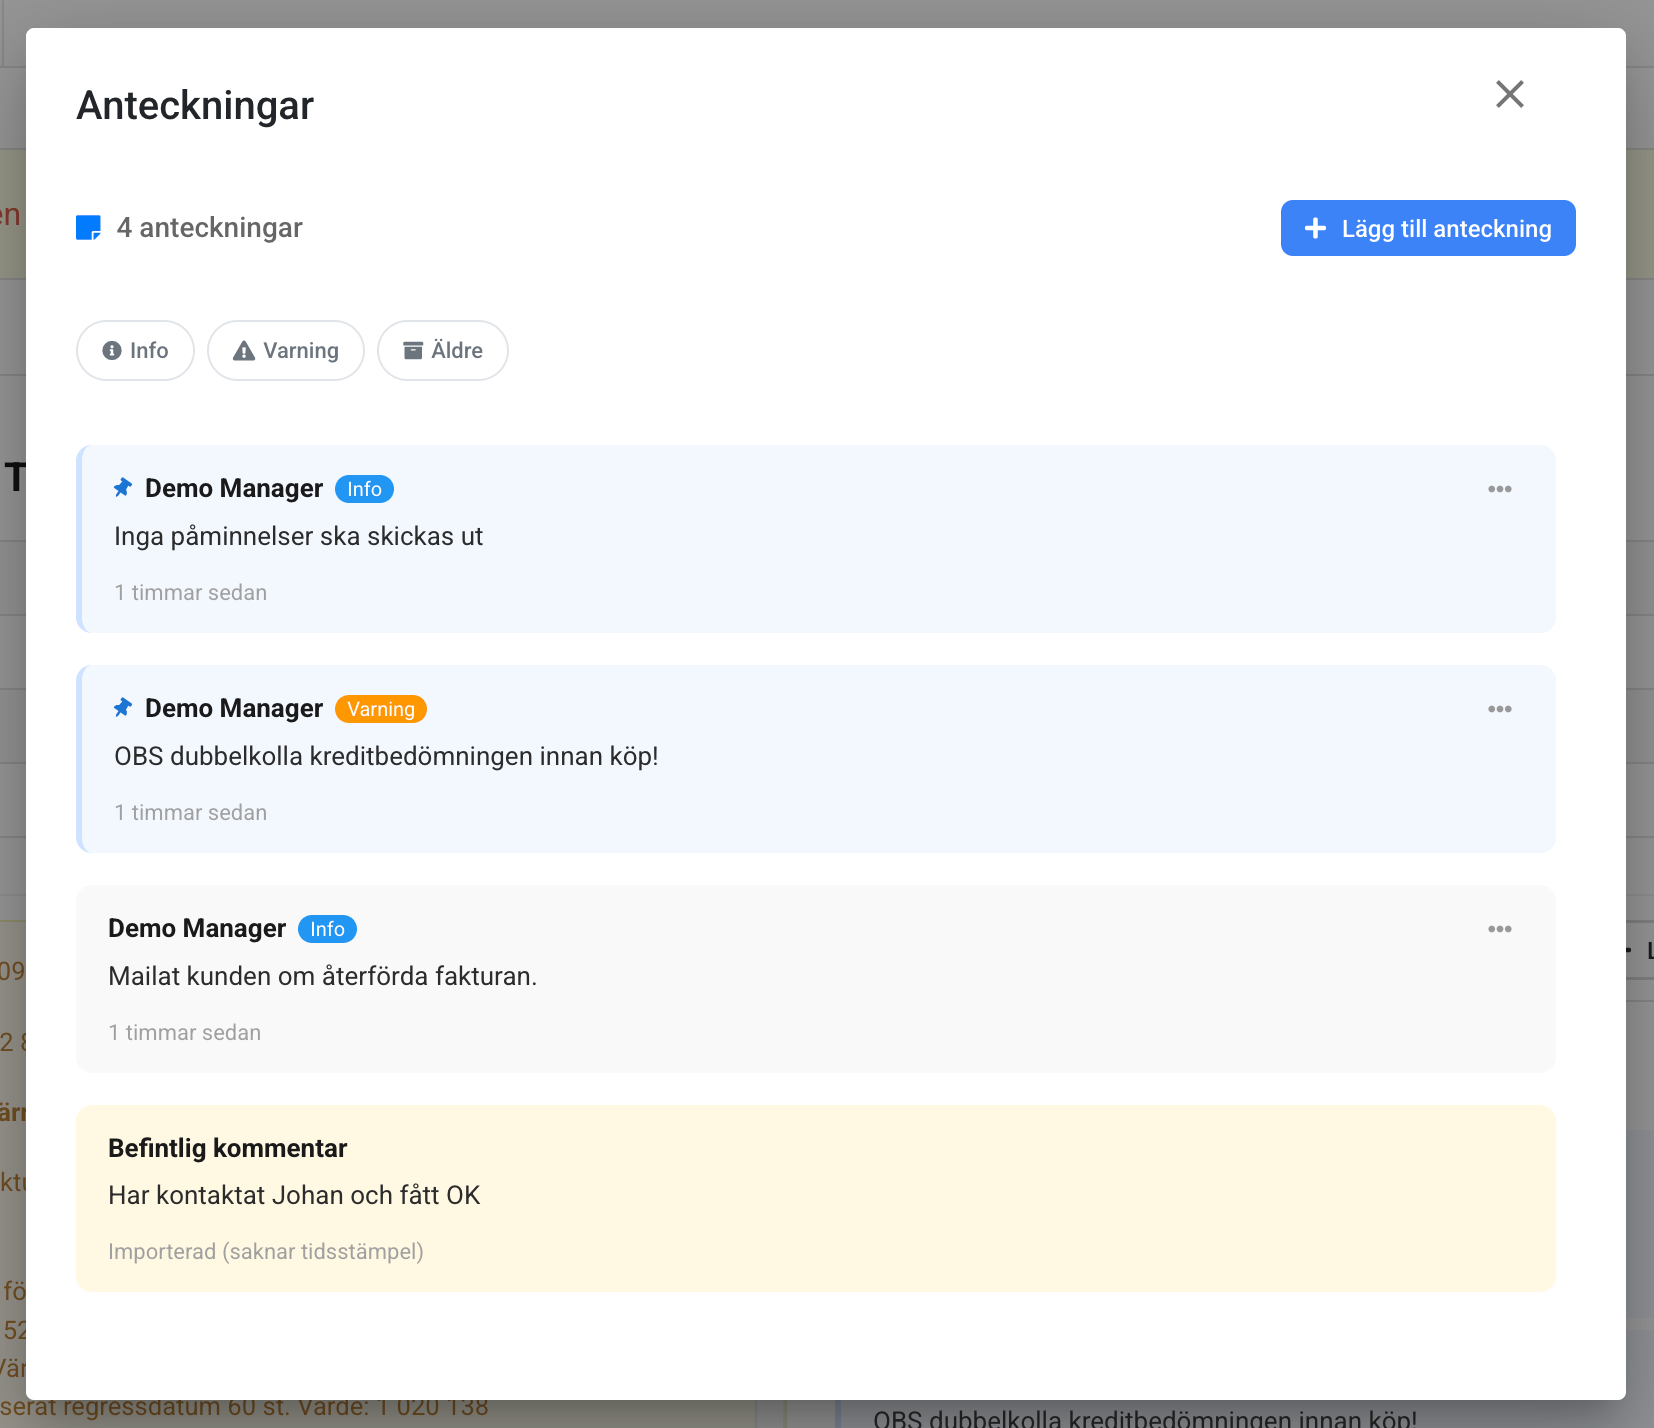This screenshot has width=1654, height=1428.
Task: Click the Info badge on 'Inga påminnelser' note
Action: click(x=364, y=489)
